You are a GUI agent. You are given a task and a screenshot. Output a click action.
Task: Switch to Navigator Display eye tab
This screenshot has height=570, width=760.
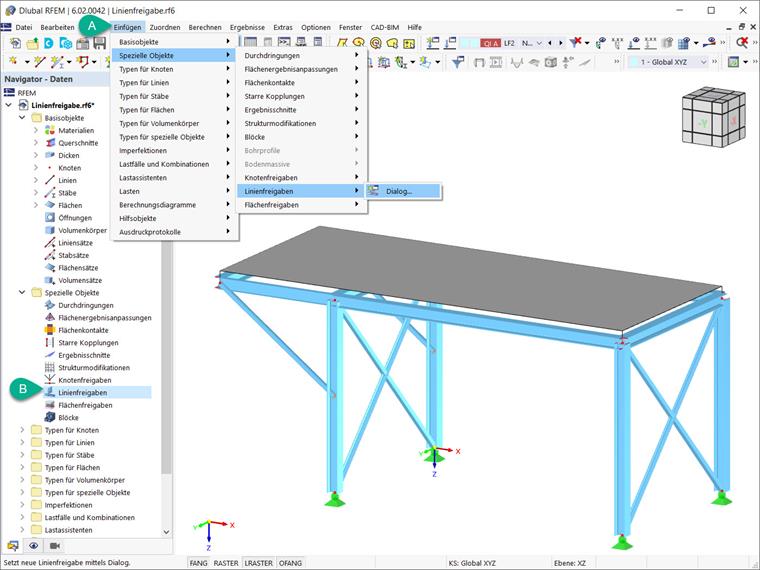(x=33, y=546)
